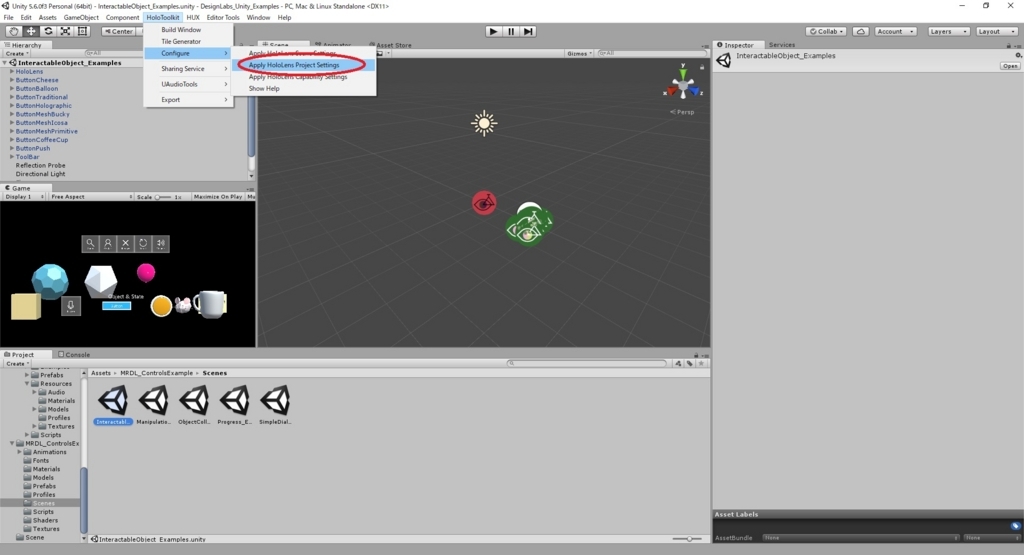Select the Rect transform tool

coord(82,31)
